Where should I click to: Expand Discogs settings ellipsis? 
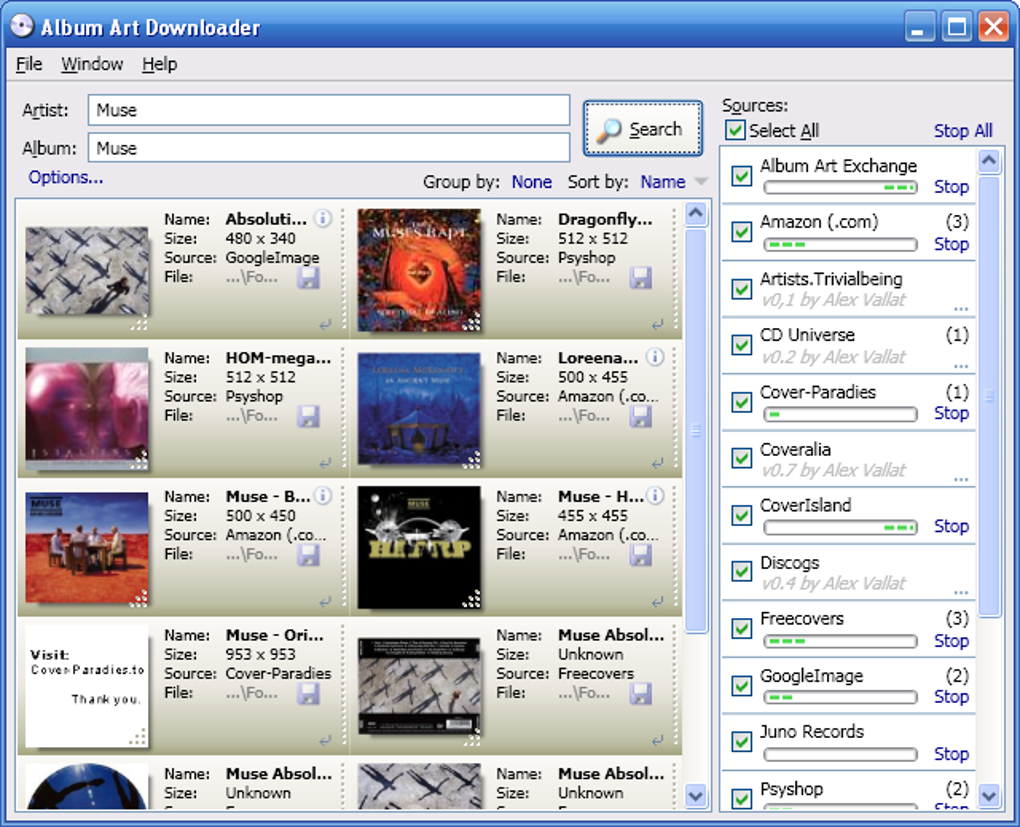(x=961, y=592)
